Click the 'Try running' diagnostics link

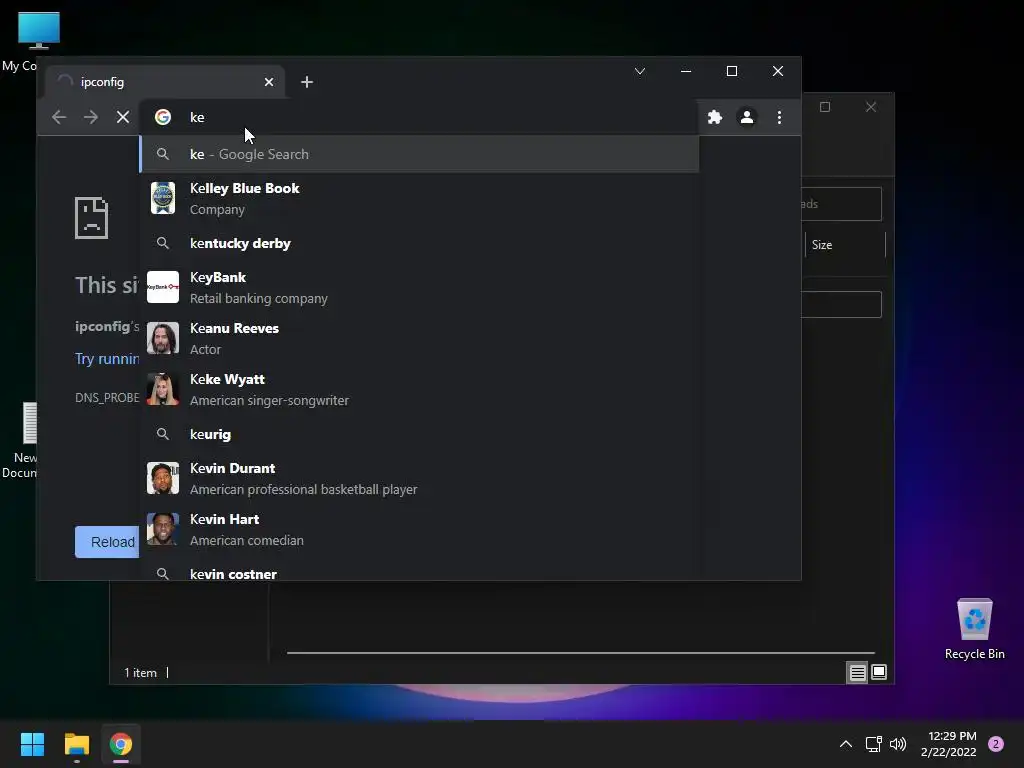107,359
